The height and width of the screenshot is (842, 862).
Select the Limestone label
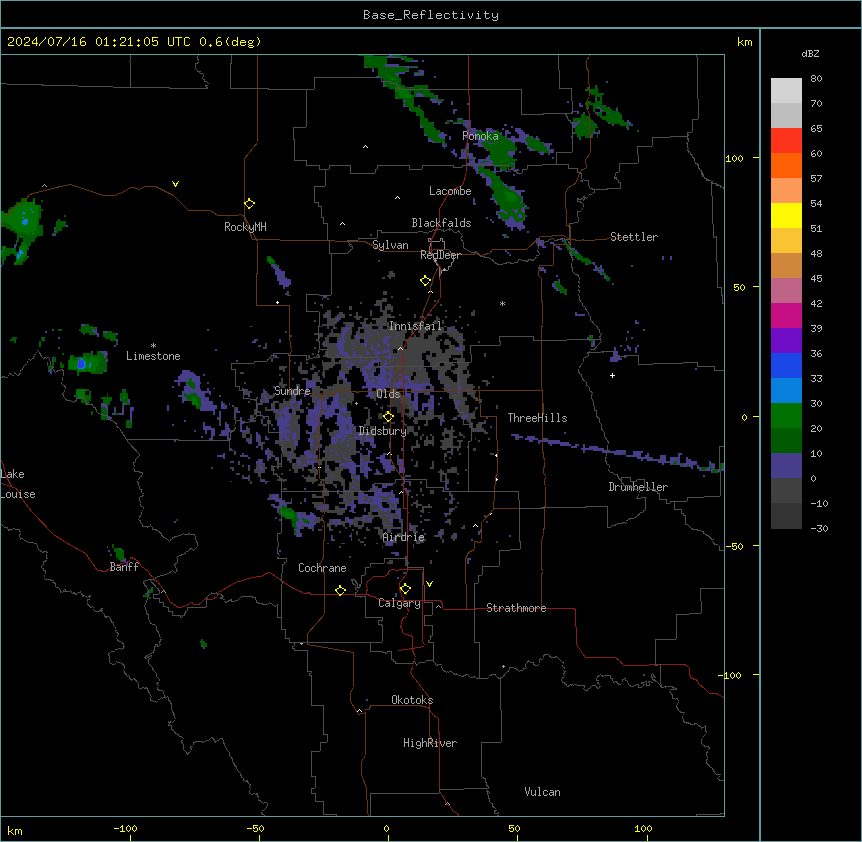pyautogui.click(x=153, y=356)
